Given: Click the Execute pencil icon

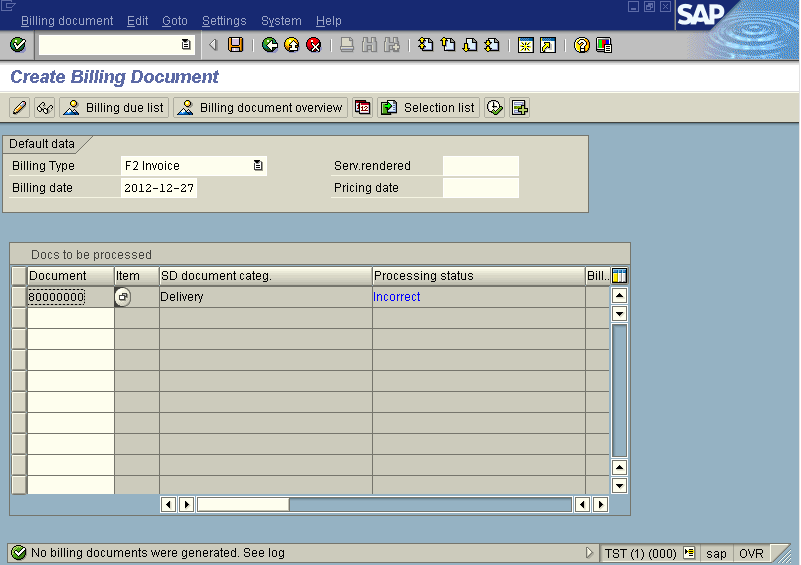Looking at the screenshot, I should pyautogui.click(x=19, y=108).
